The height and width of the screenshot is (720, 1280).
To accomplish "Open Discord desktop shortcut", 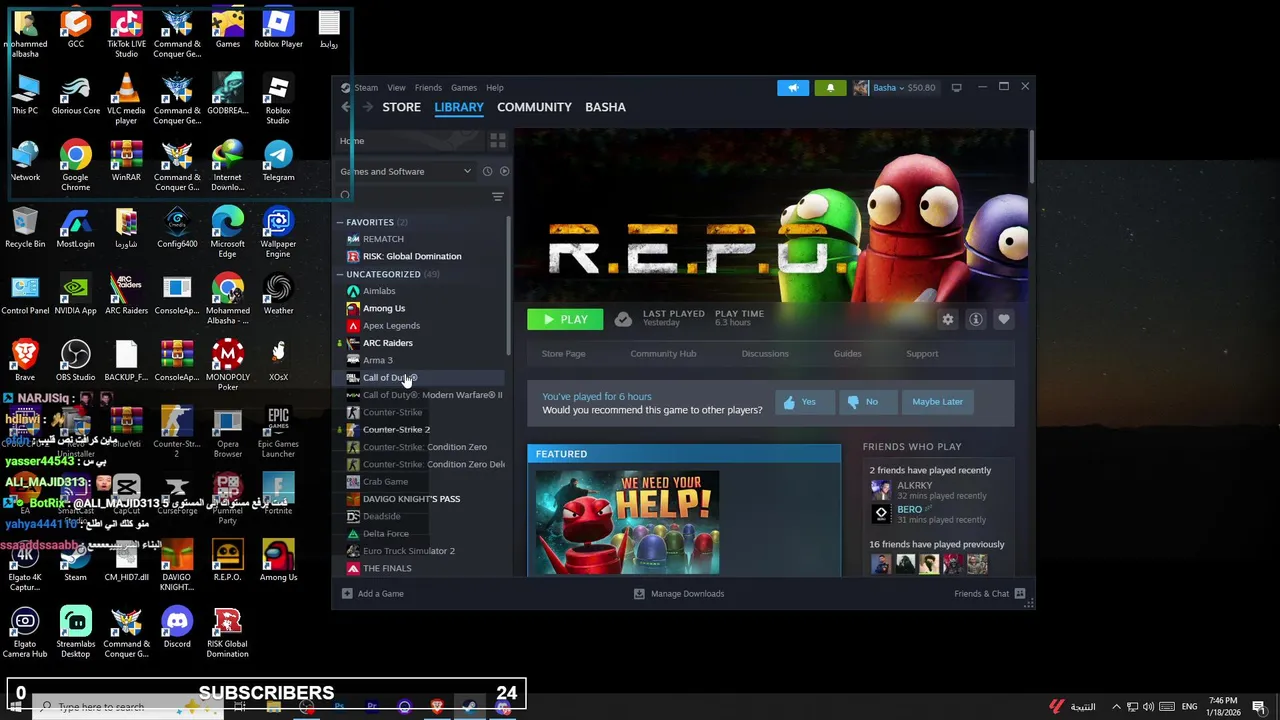I will [177, 628].
